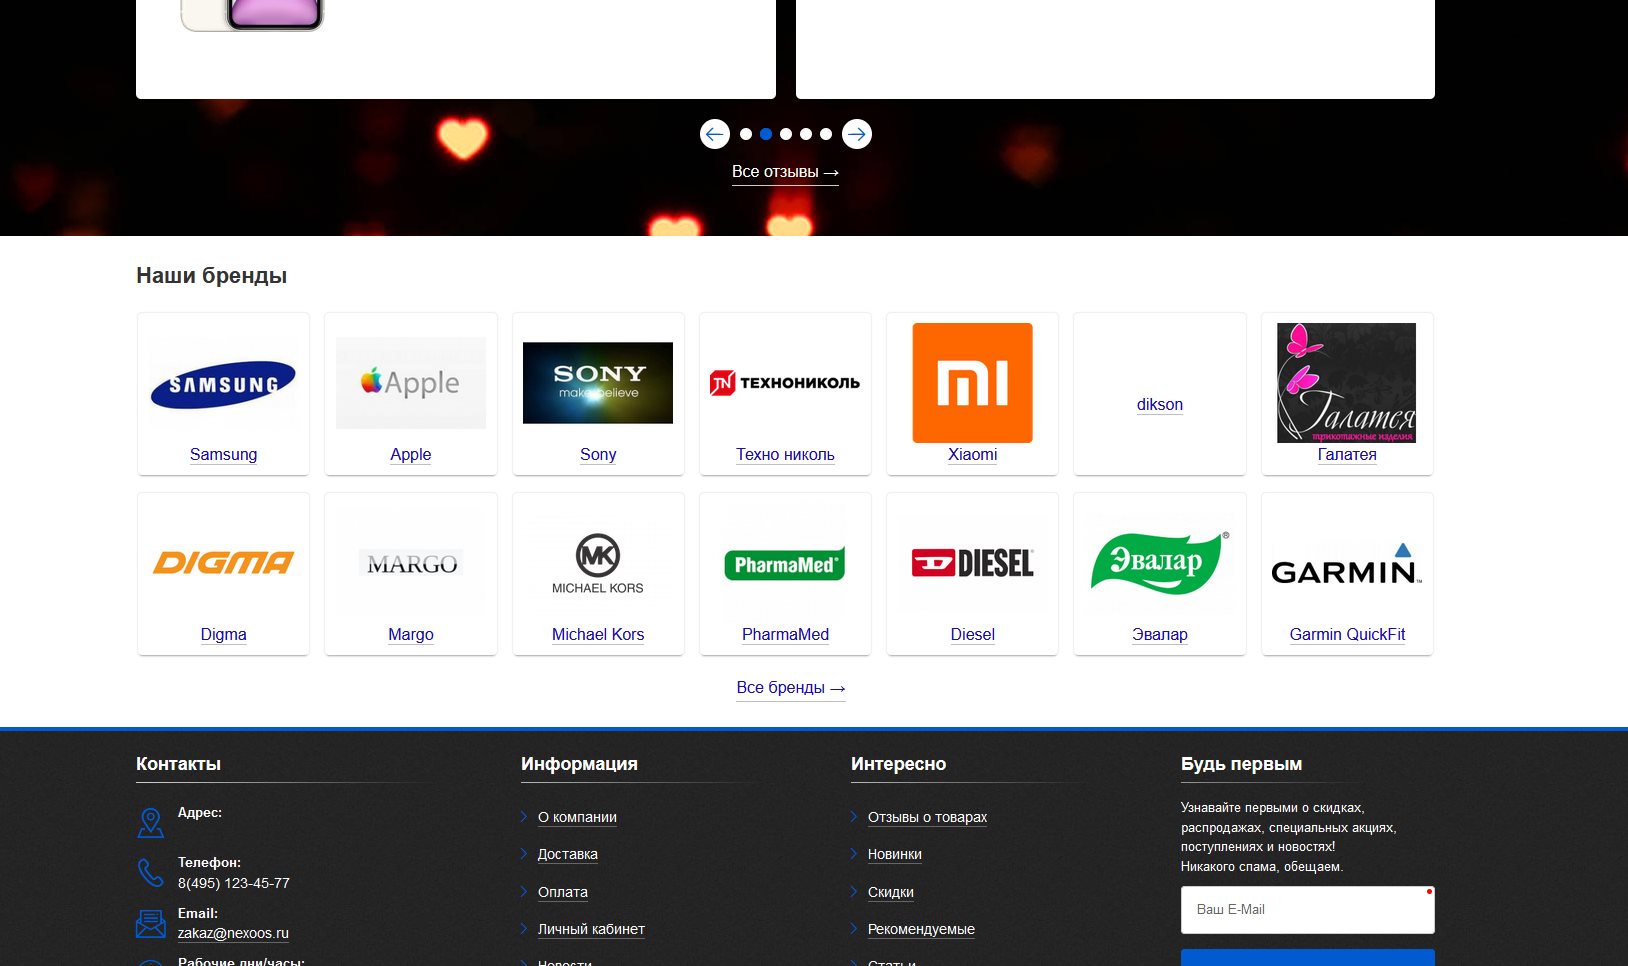Screen dimensions: 1628x966
Task: Click the next review arrow icon
Action: click(856, 134)
